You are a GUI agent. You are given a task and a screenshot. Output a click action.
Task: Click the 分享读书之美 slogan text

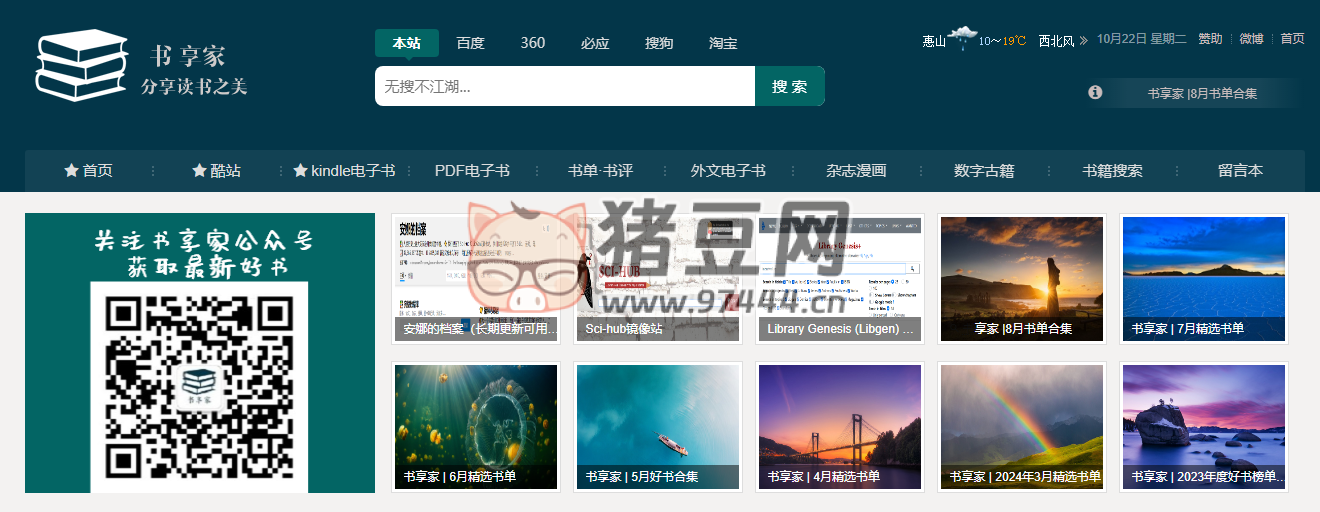coord(194,87)
